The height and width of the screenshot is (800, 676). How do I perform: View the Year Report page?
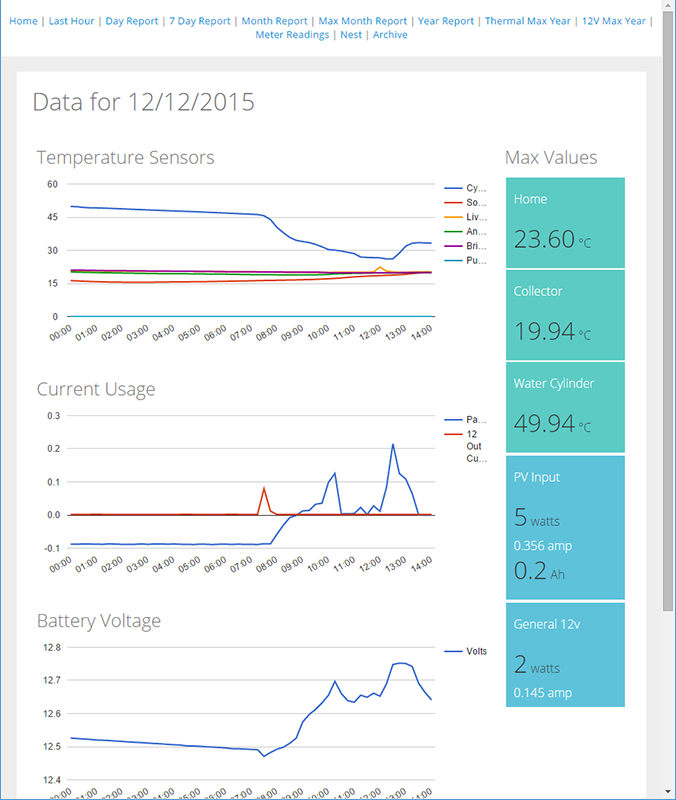tap(446, 21)
